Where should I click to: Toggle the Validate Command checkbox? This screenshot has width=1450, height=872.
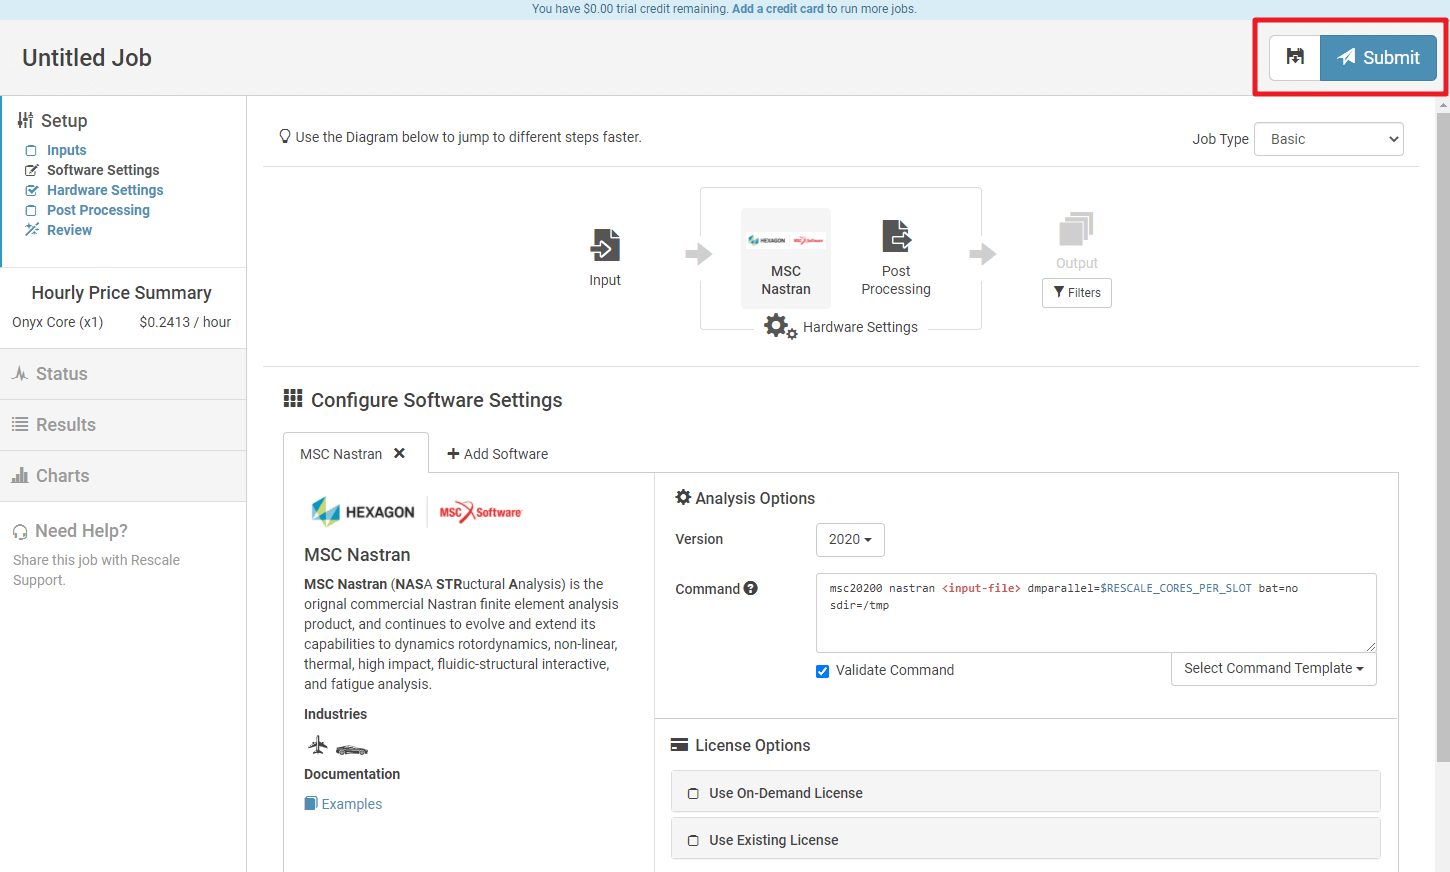[822, 671]
